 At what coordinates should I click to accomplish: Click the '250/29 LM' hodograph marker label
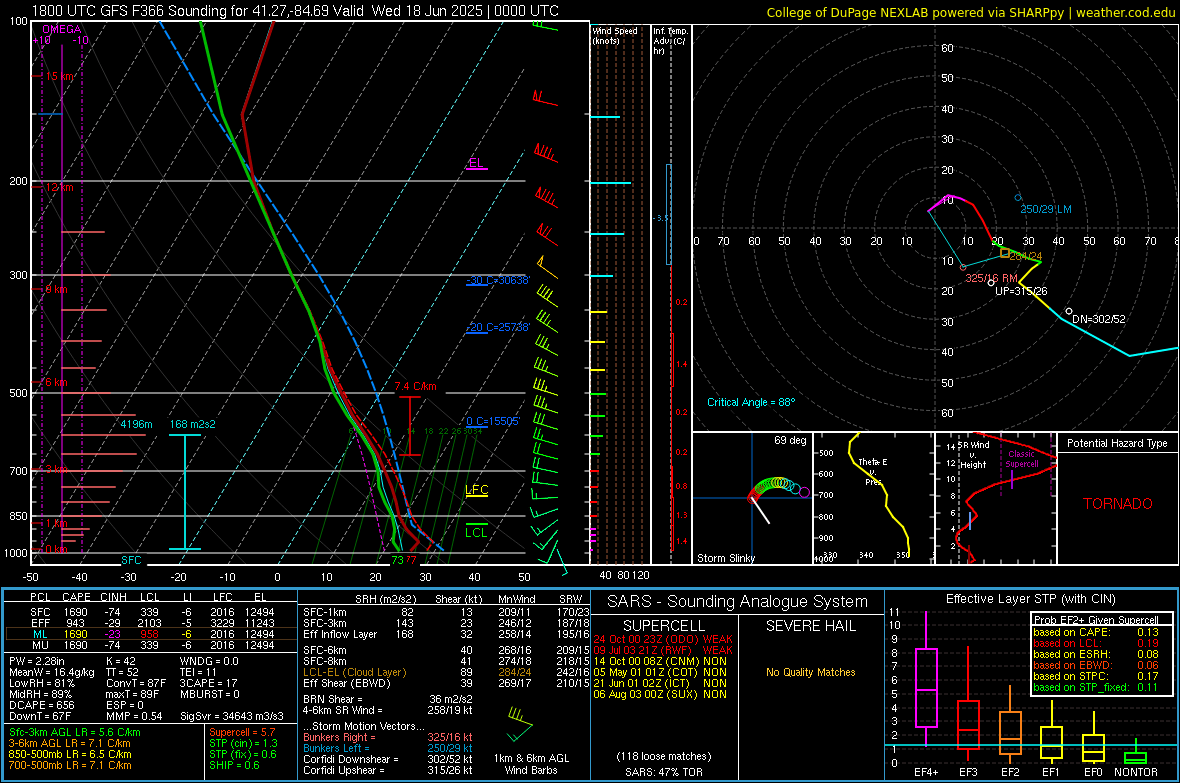(1046, 209)
